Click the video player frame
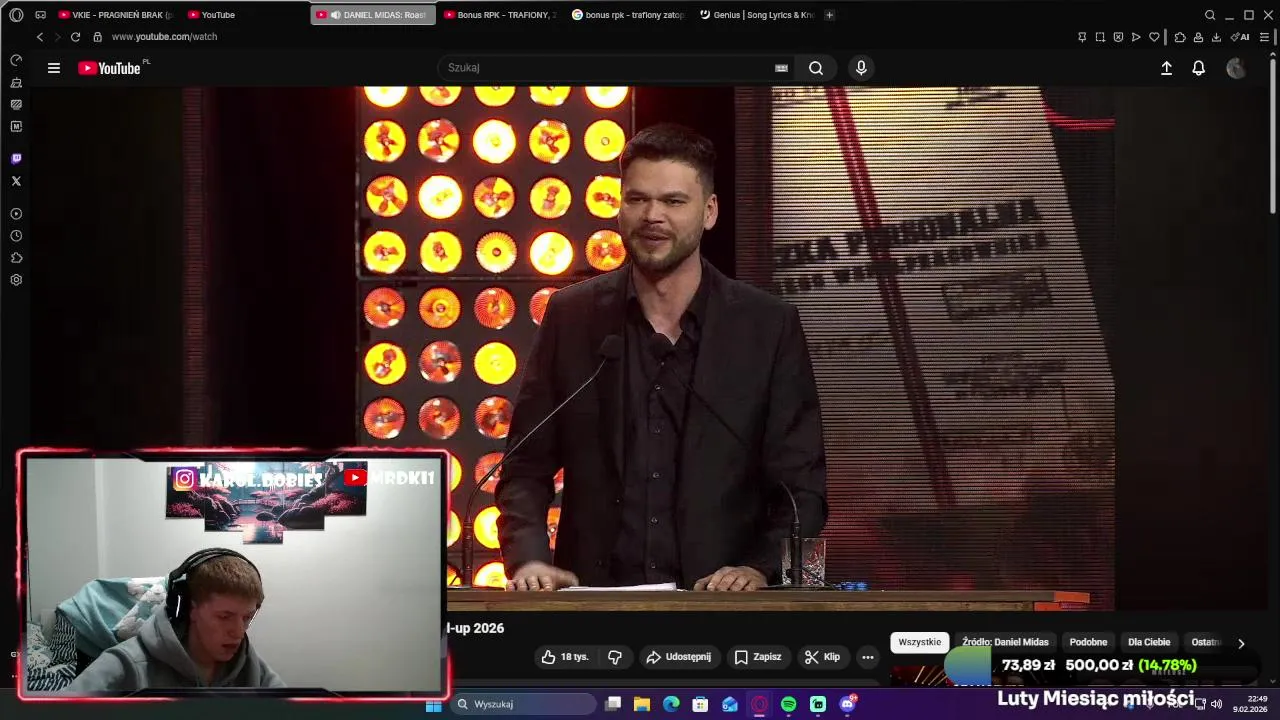 point(650,348)
